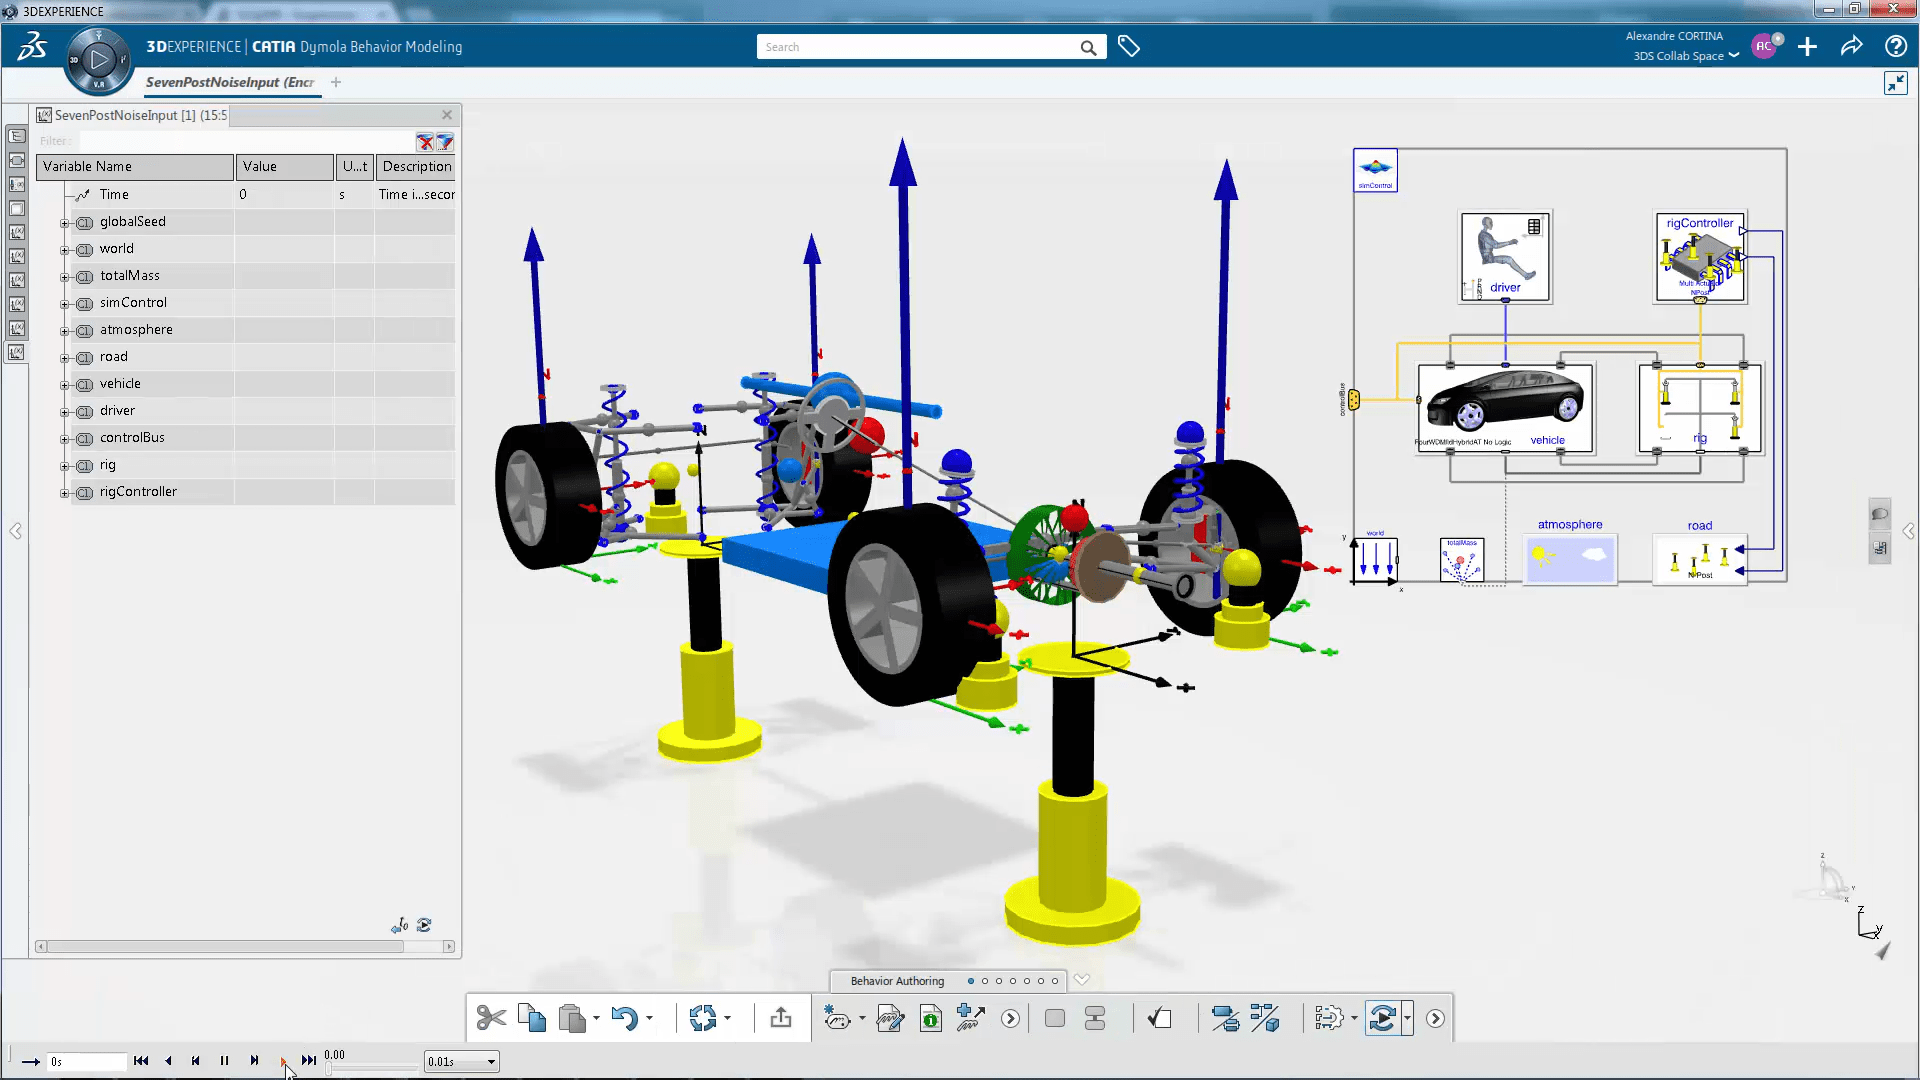The height and width of the screenshot is (1080, 1920).
Task: Expand the vehicle tree item
Action: click(x=63, y=384)
